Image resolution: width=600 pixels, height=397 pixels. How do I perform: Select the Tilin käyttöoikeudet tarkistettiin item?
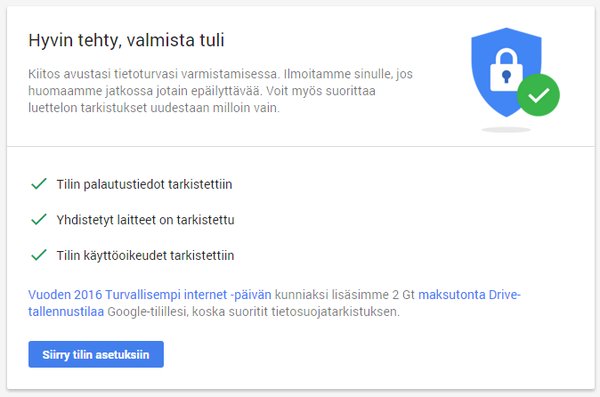point(145,255)
